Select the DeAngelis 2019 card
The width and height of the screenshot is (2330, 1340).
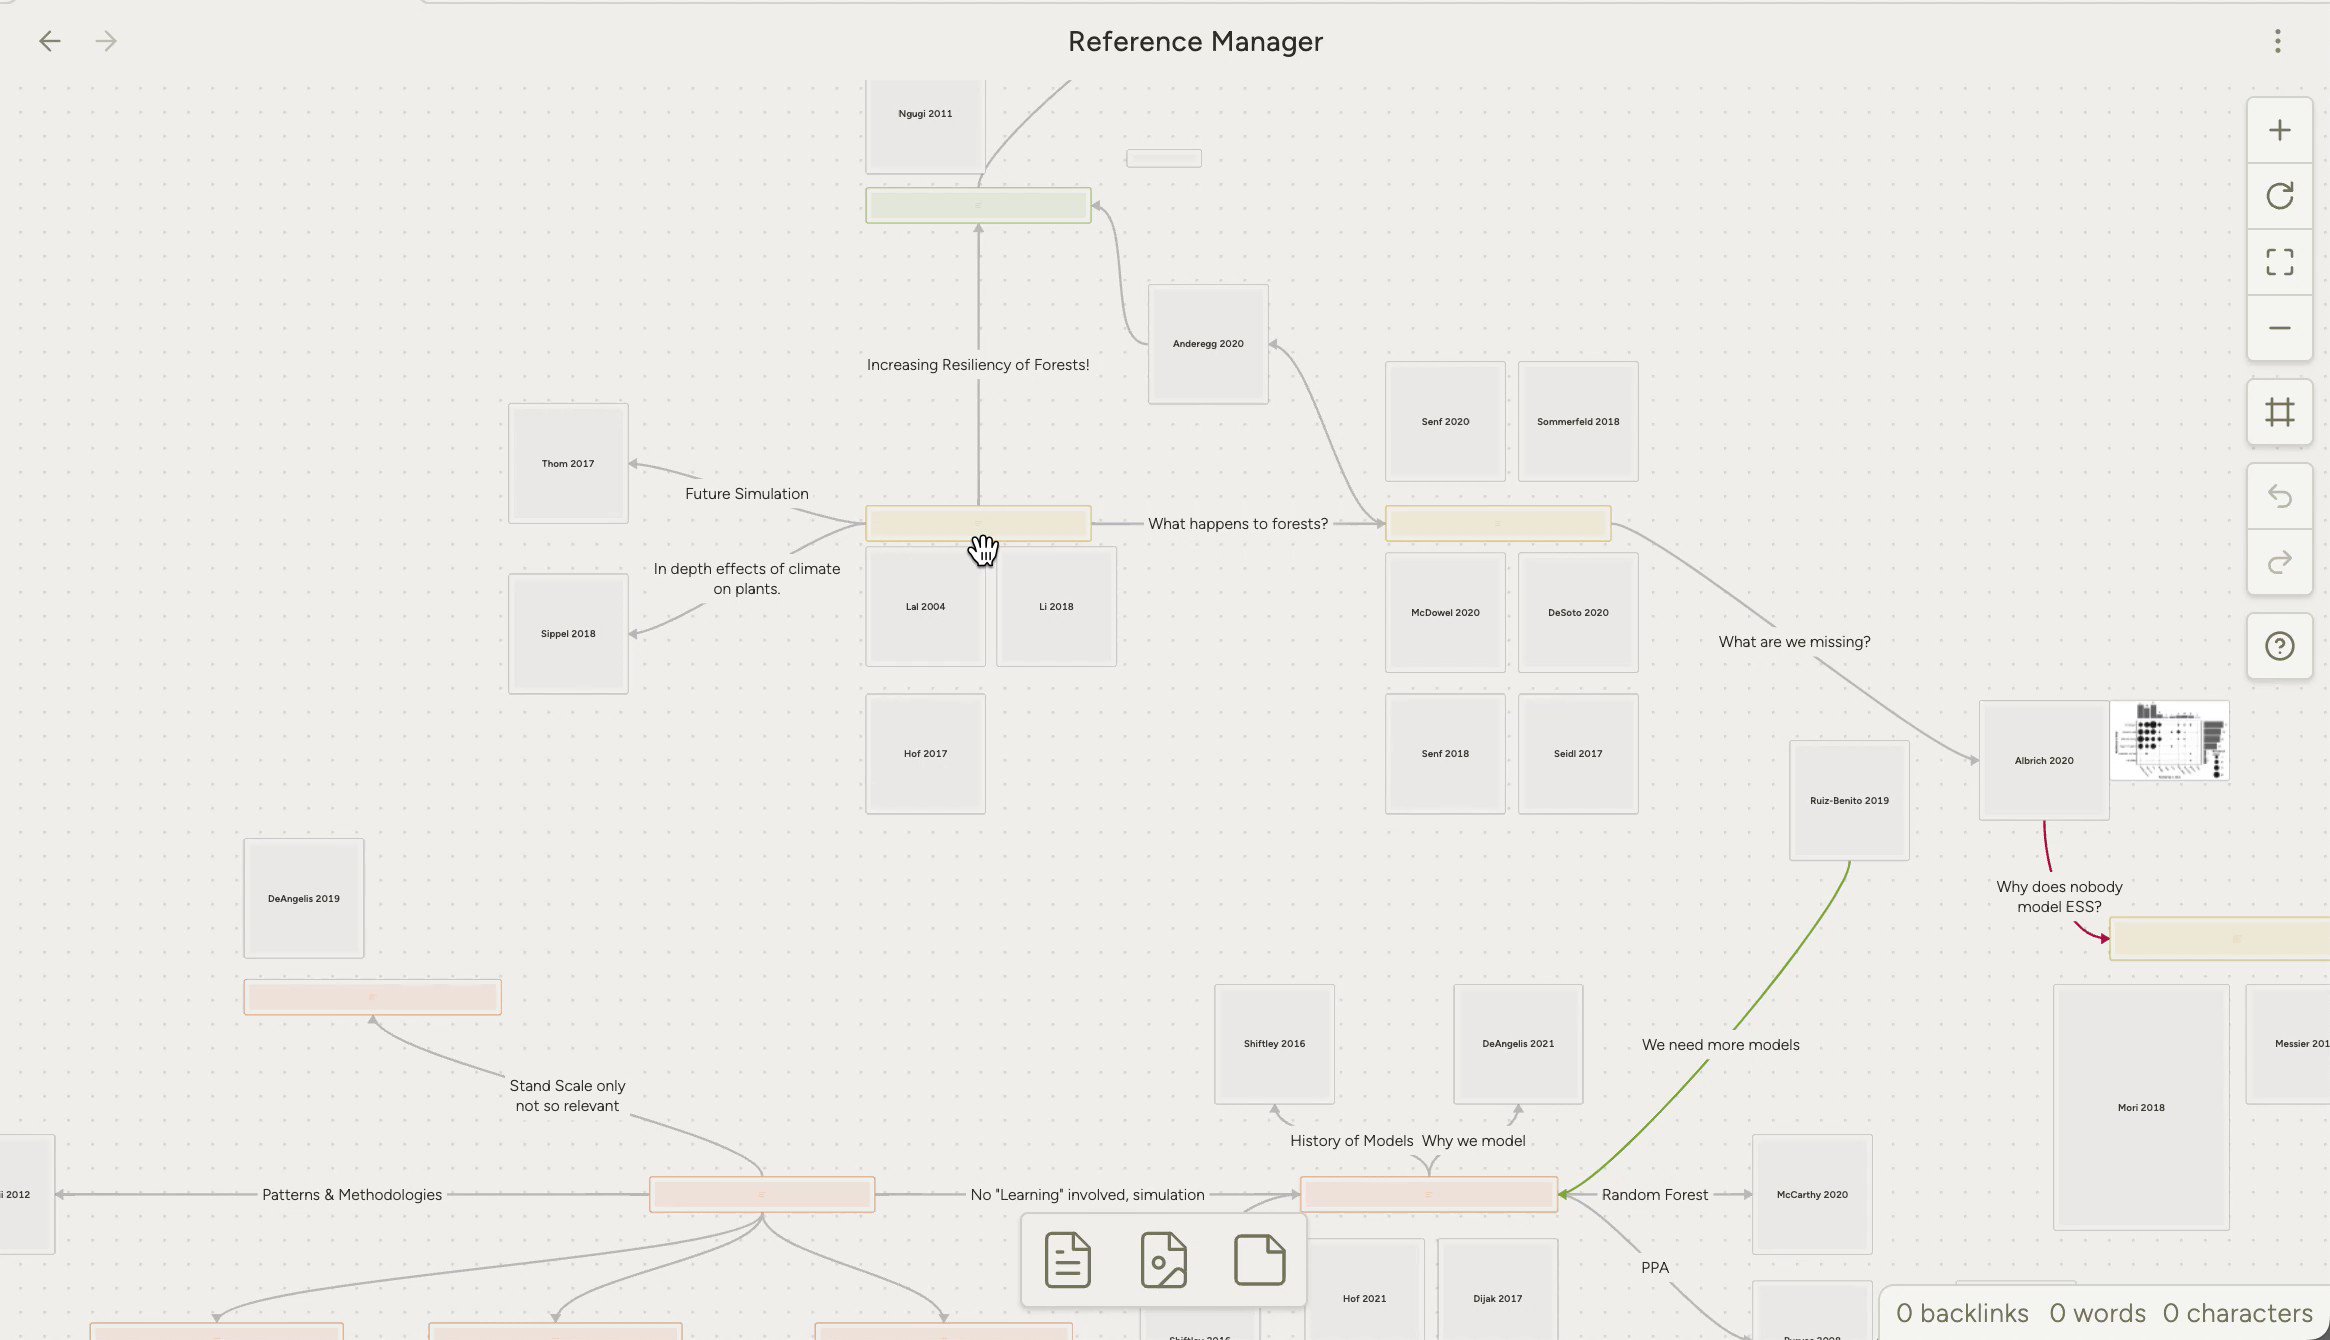click(x=304, y=899)
